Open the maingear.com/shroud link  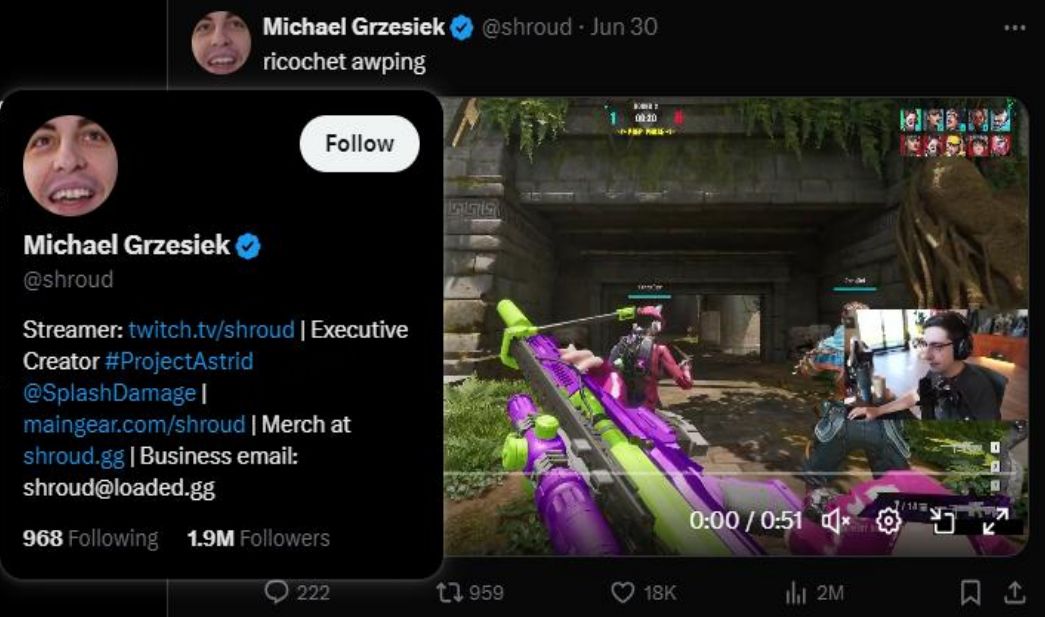134,424
